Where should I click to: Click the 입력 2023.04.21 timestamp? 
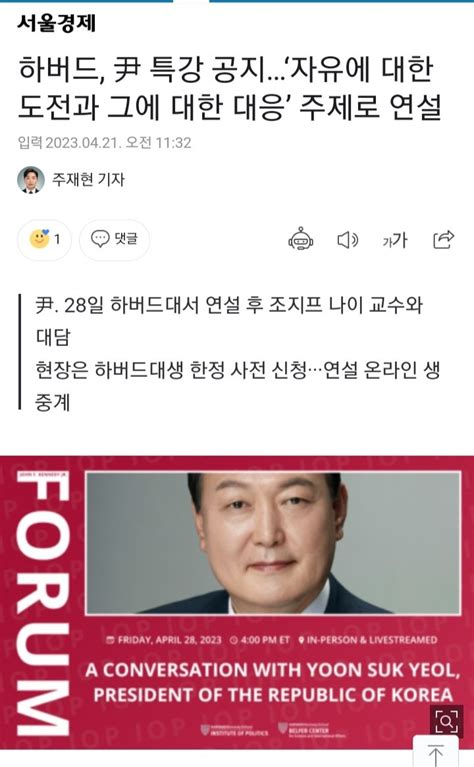[104, 143]
